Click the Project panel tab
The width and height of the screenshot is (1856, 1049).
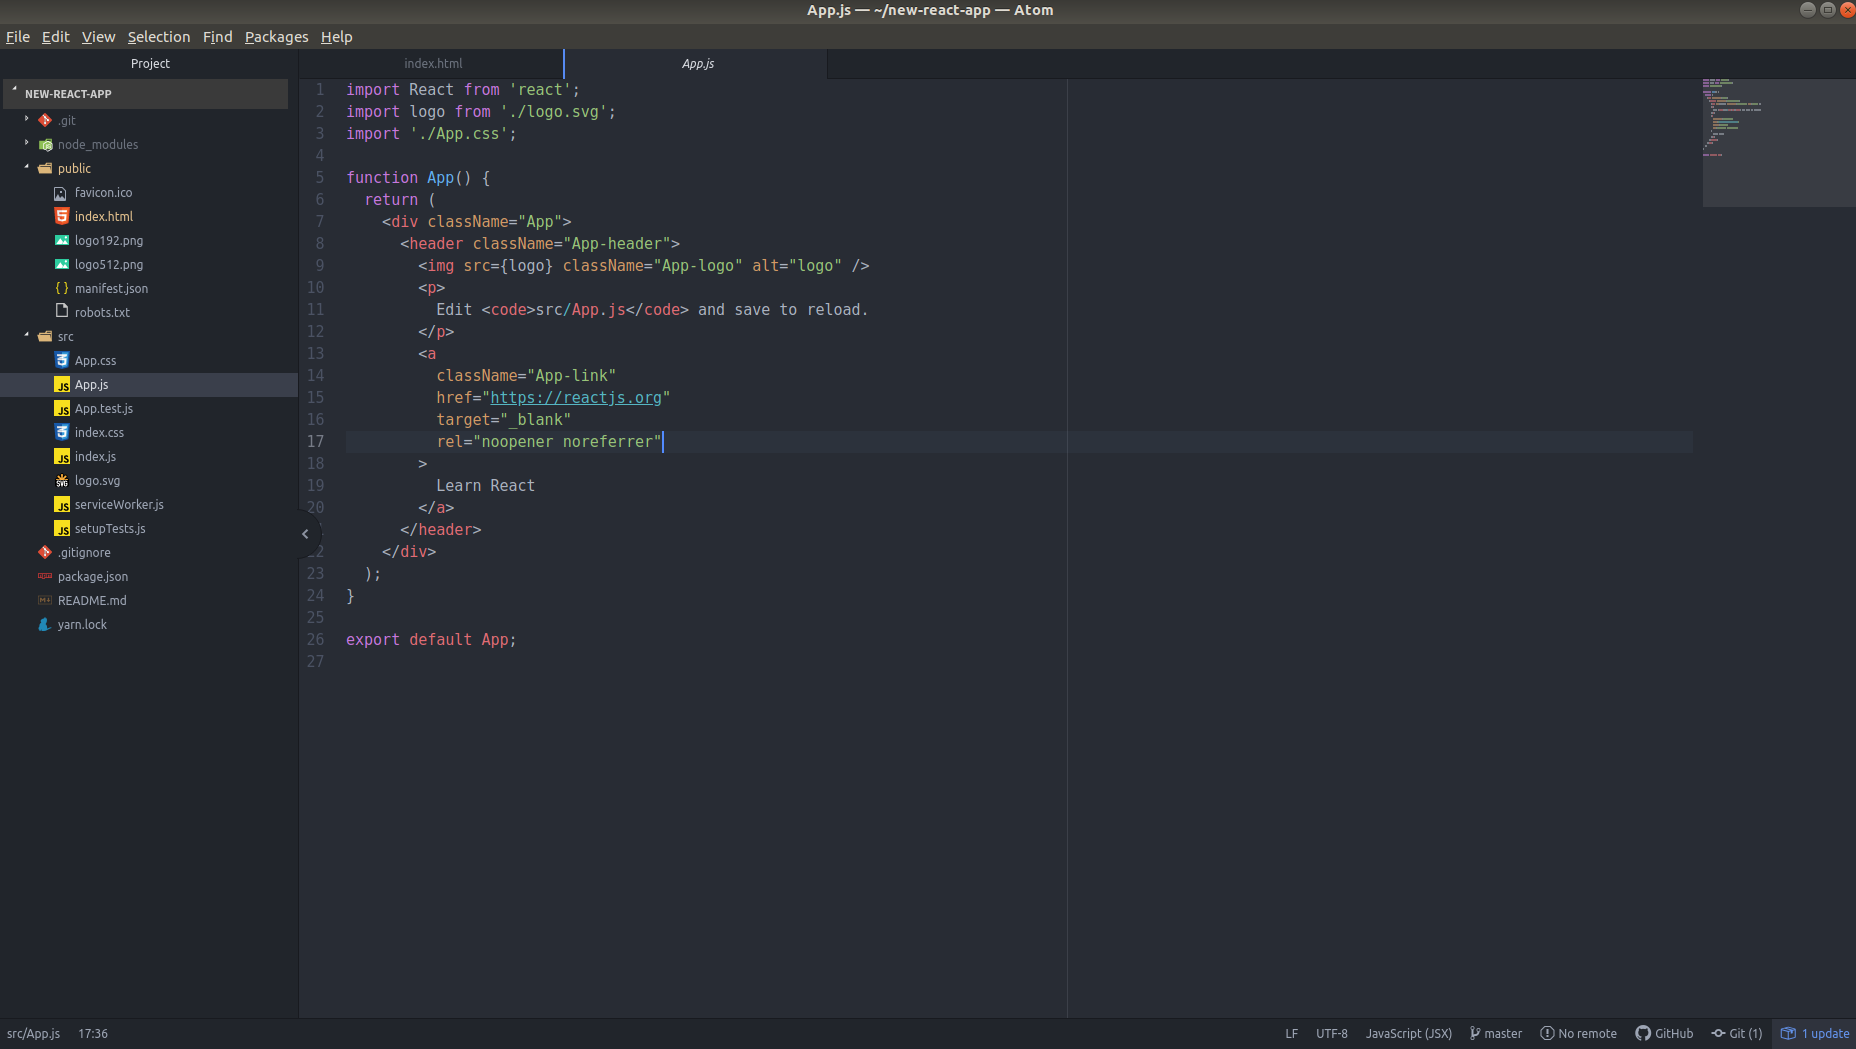click(x=150, y=63)
